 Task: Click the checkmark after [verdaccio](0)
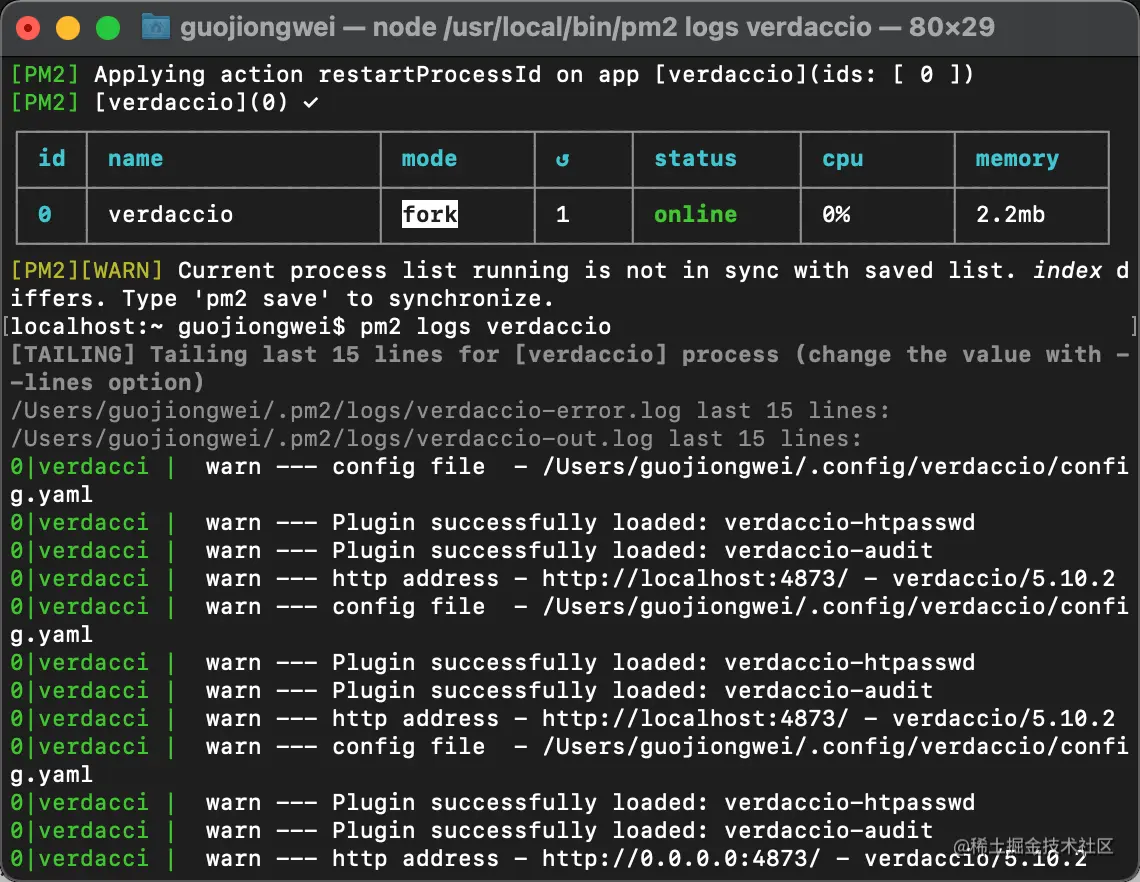click(x=310, y=103)
